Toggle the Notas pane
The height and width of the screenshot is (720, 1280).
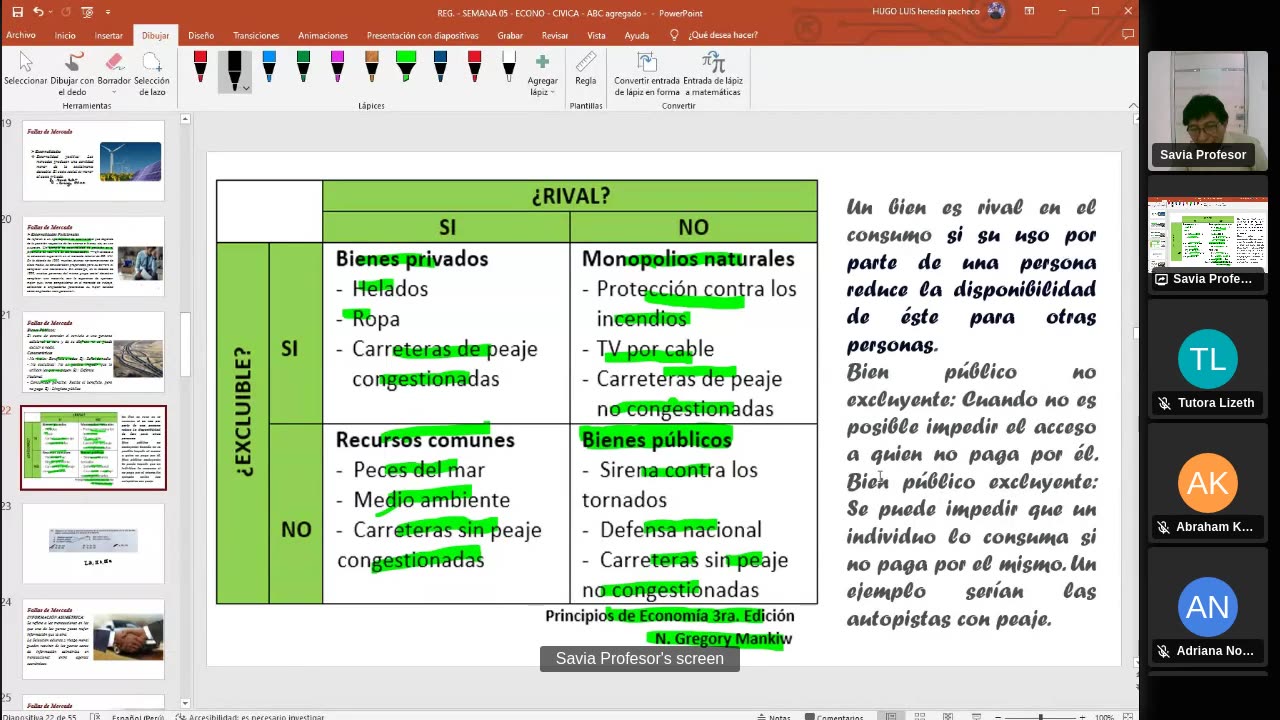point(773,717)
